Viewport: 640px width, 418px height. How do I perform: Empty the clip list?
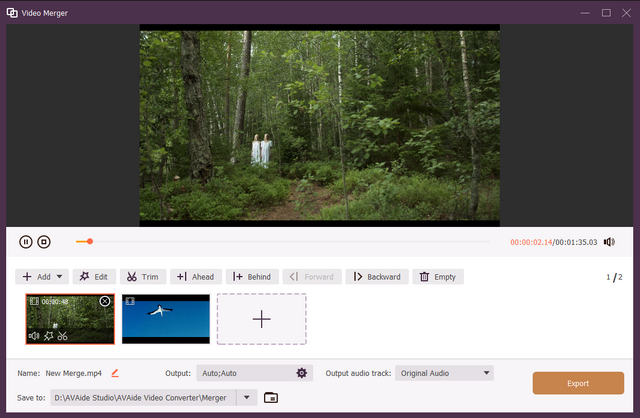[x=438, y=277]
